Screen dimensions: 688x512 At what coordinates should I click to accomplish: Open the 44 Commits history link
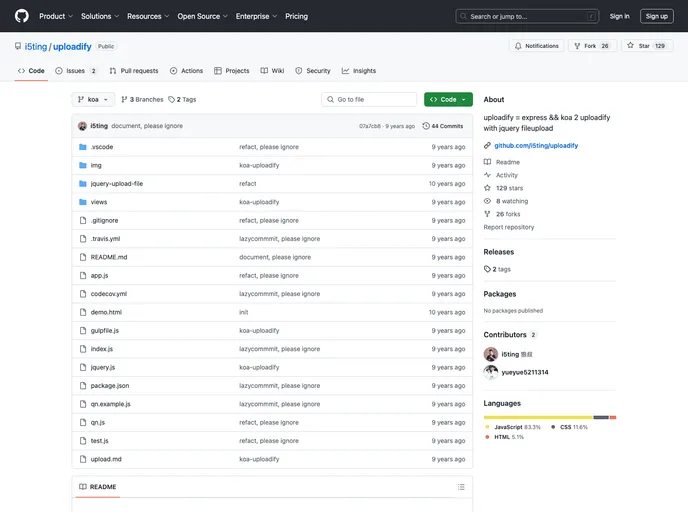[x=443, y=126]
